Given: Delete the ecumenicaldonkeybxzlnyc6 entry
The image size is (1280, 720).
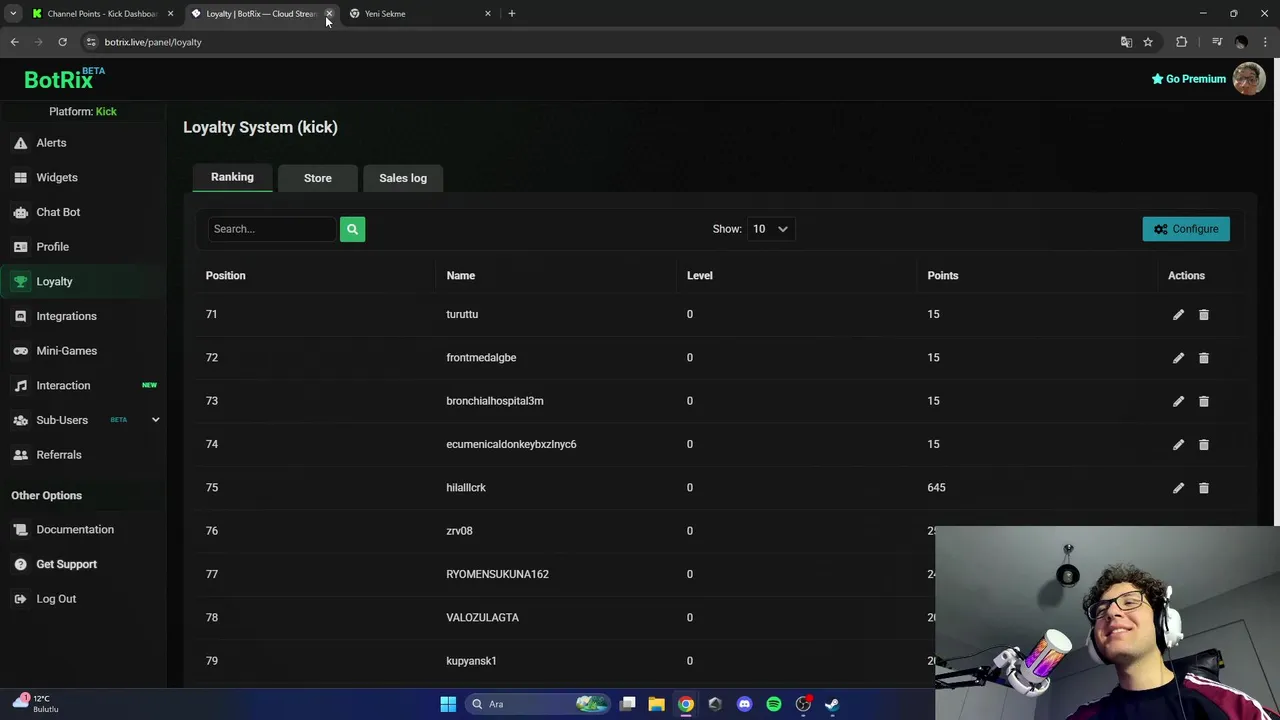Looking at the screenshot, I should [x=1204, y=445].
